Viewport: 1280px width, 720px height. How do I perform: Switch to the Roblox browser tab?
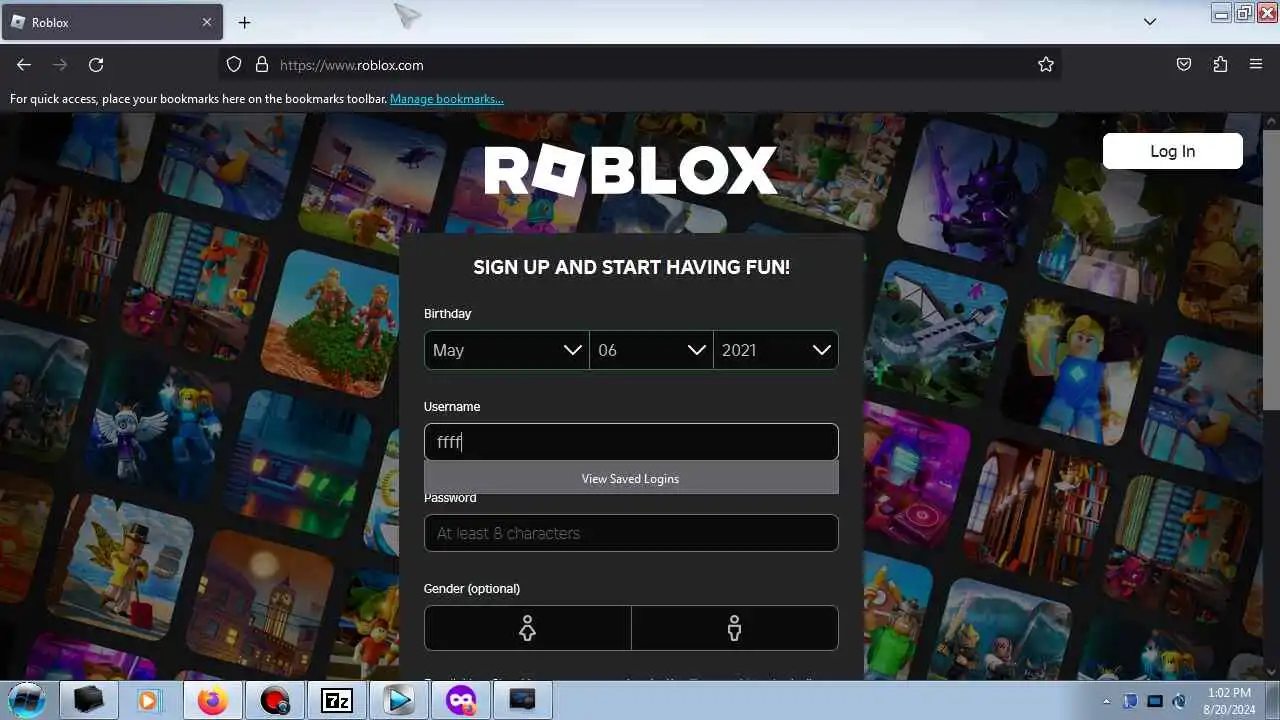(112, 22)
